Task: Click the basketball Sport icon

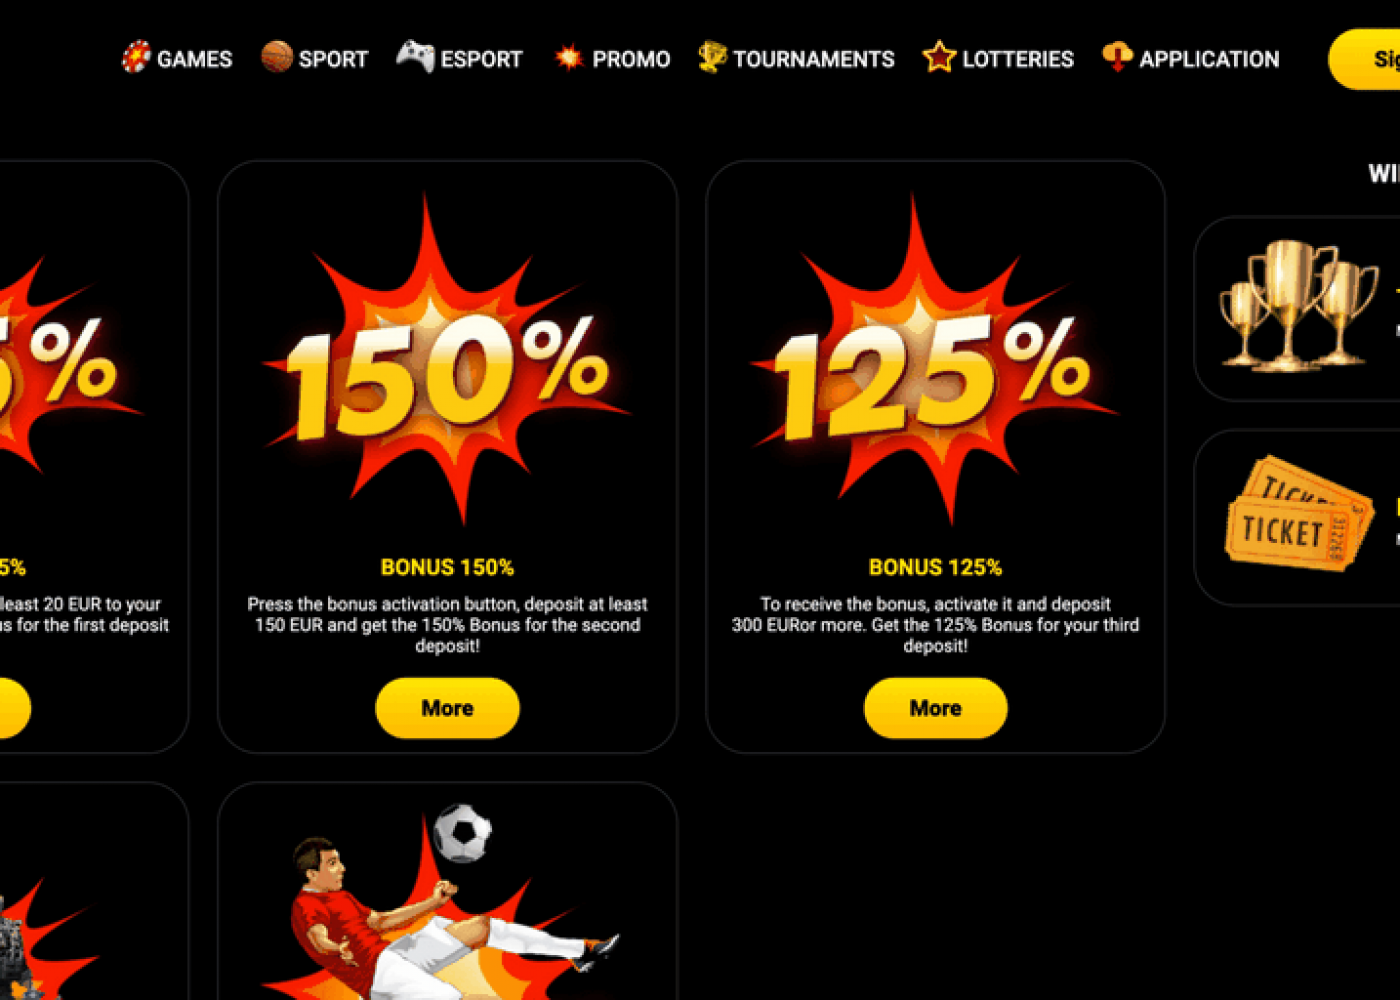Action: [x=277, y=57]
